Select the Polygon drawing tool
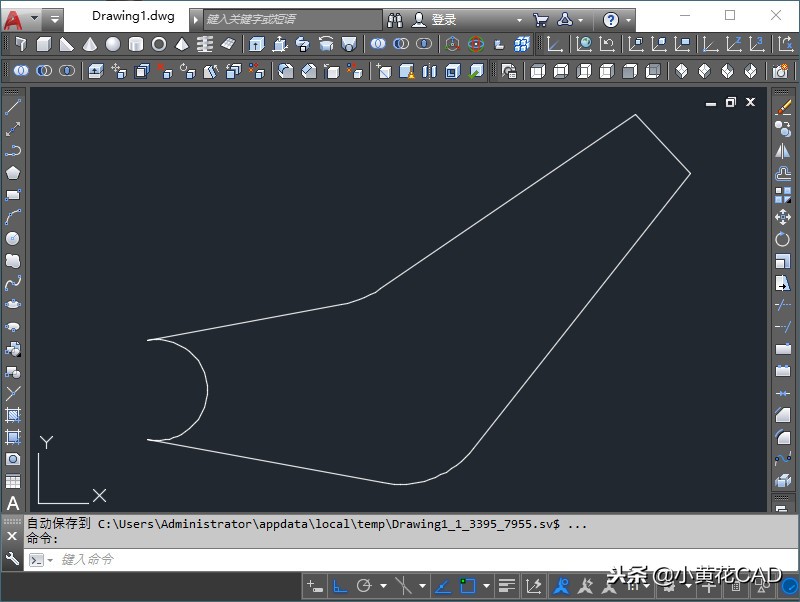Viewport: 800px width, 602px height. click(x=13, y=173)
